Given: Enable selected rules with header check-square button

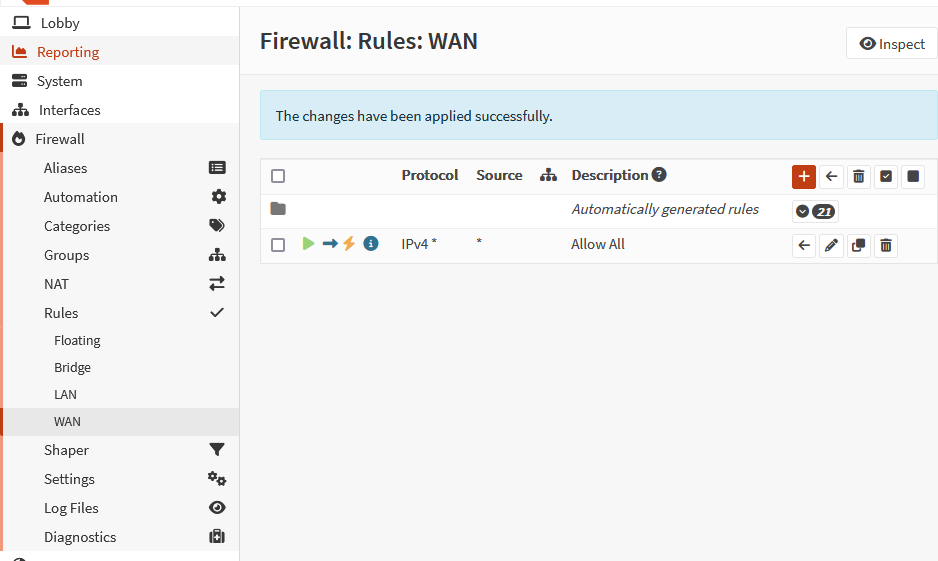Looking at the screenshot, I should 885,177.
